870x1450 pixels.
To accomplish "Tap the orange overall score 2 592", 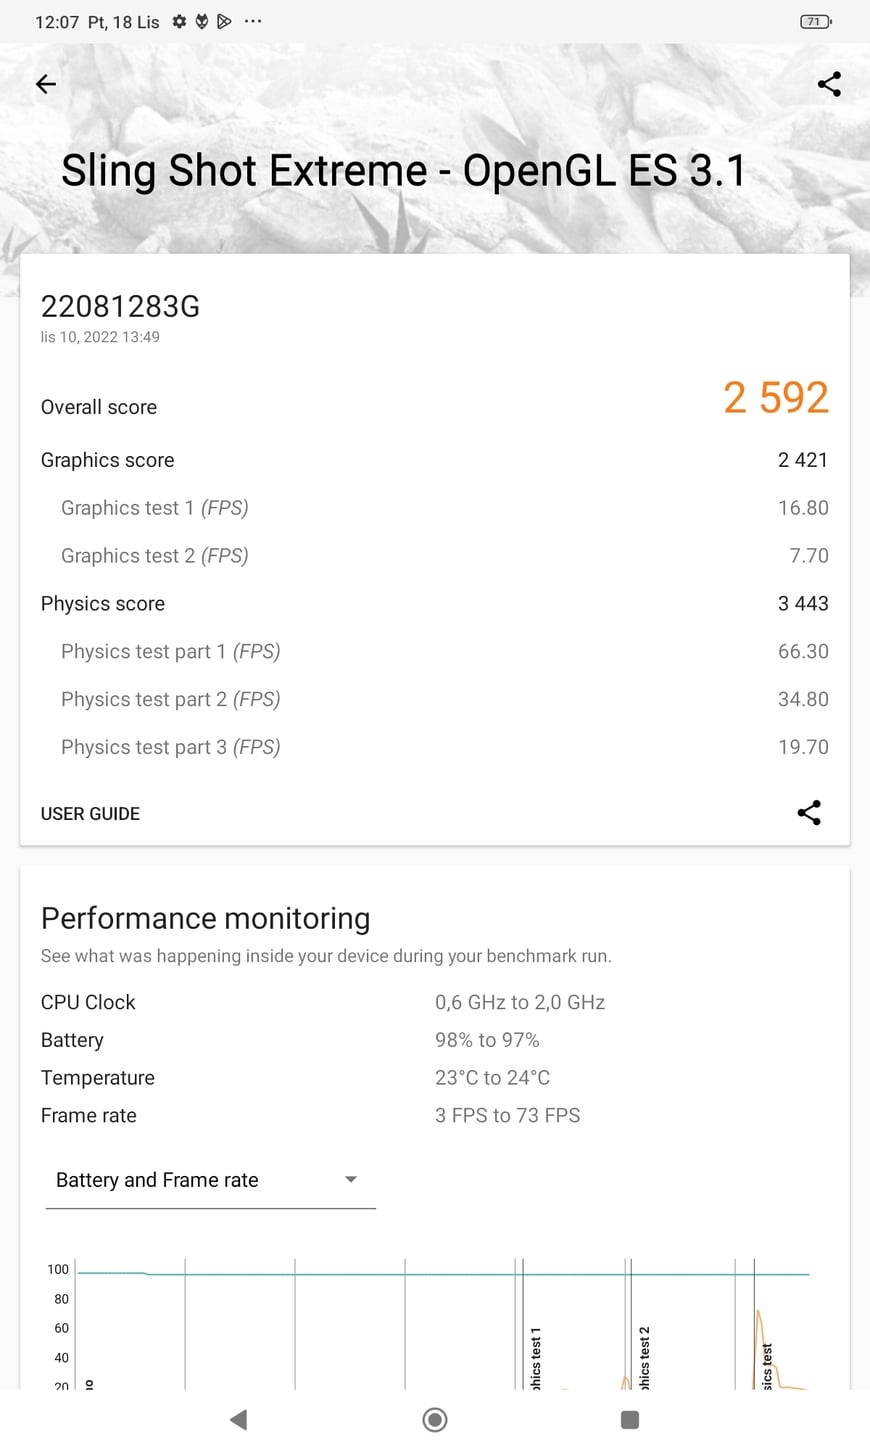I will click(776, 398).
